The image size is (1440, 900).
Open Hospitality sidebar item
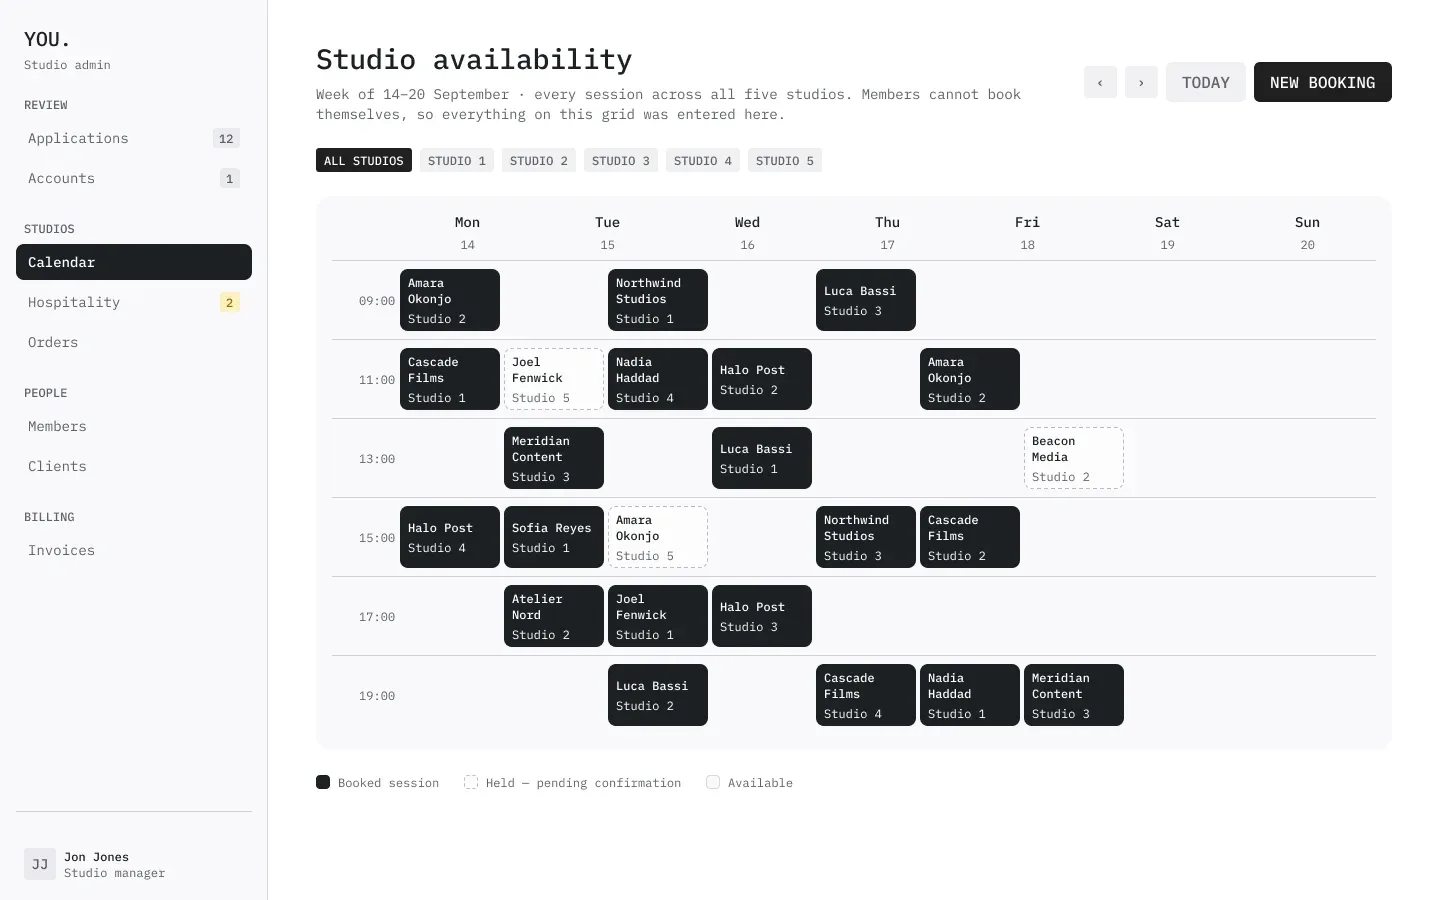[134, 302]
